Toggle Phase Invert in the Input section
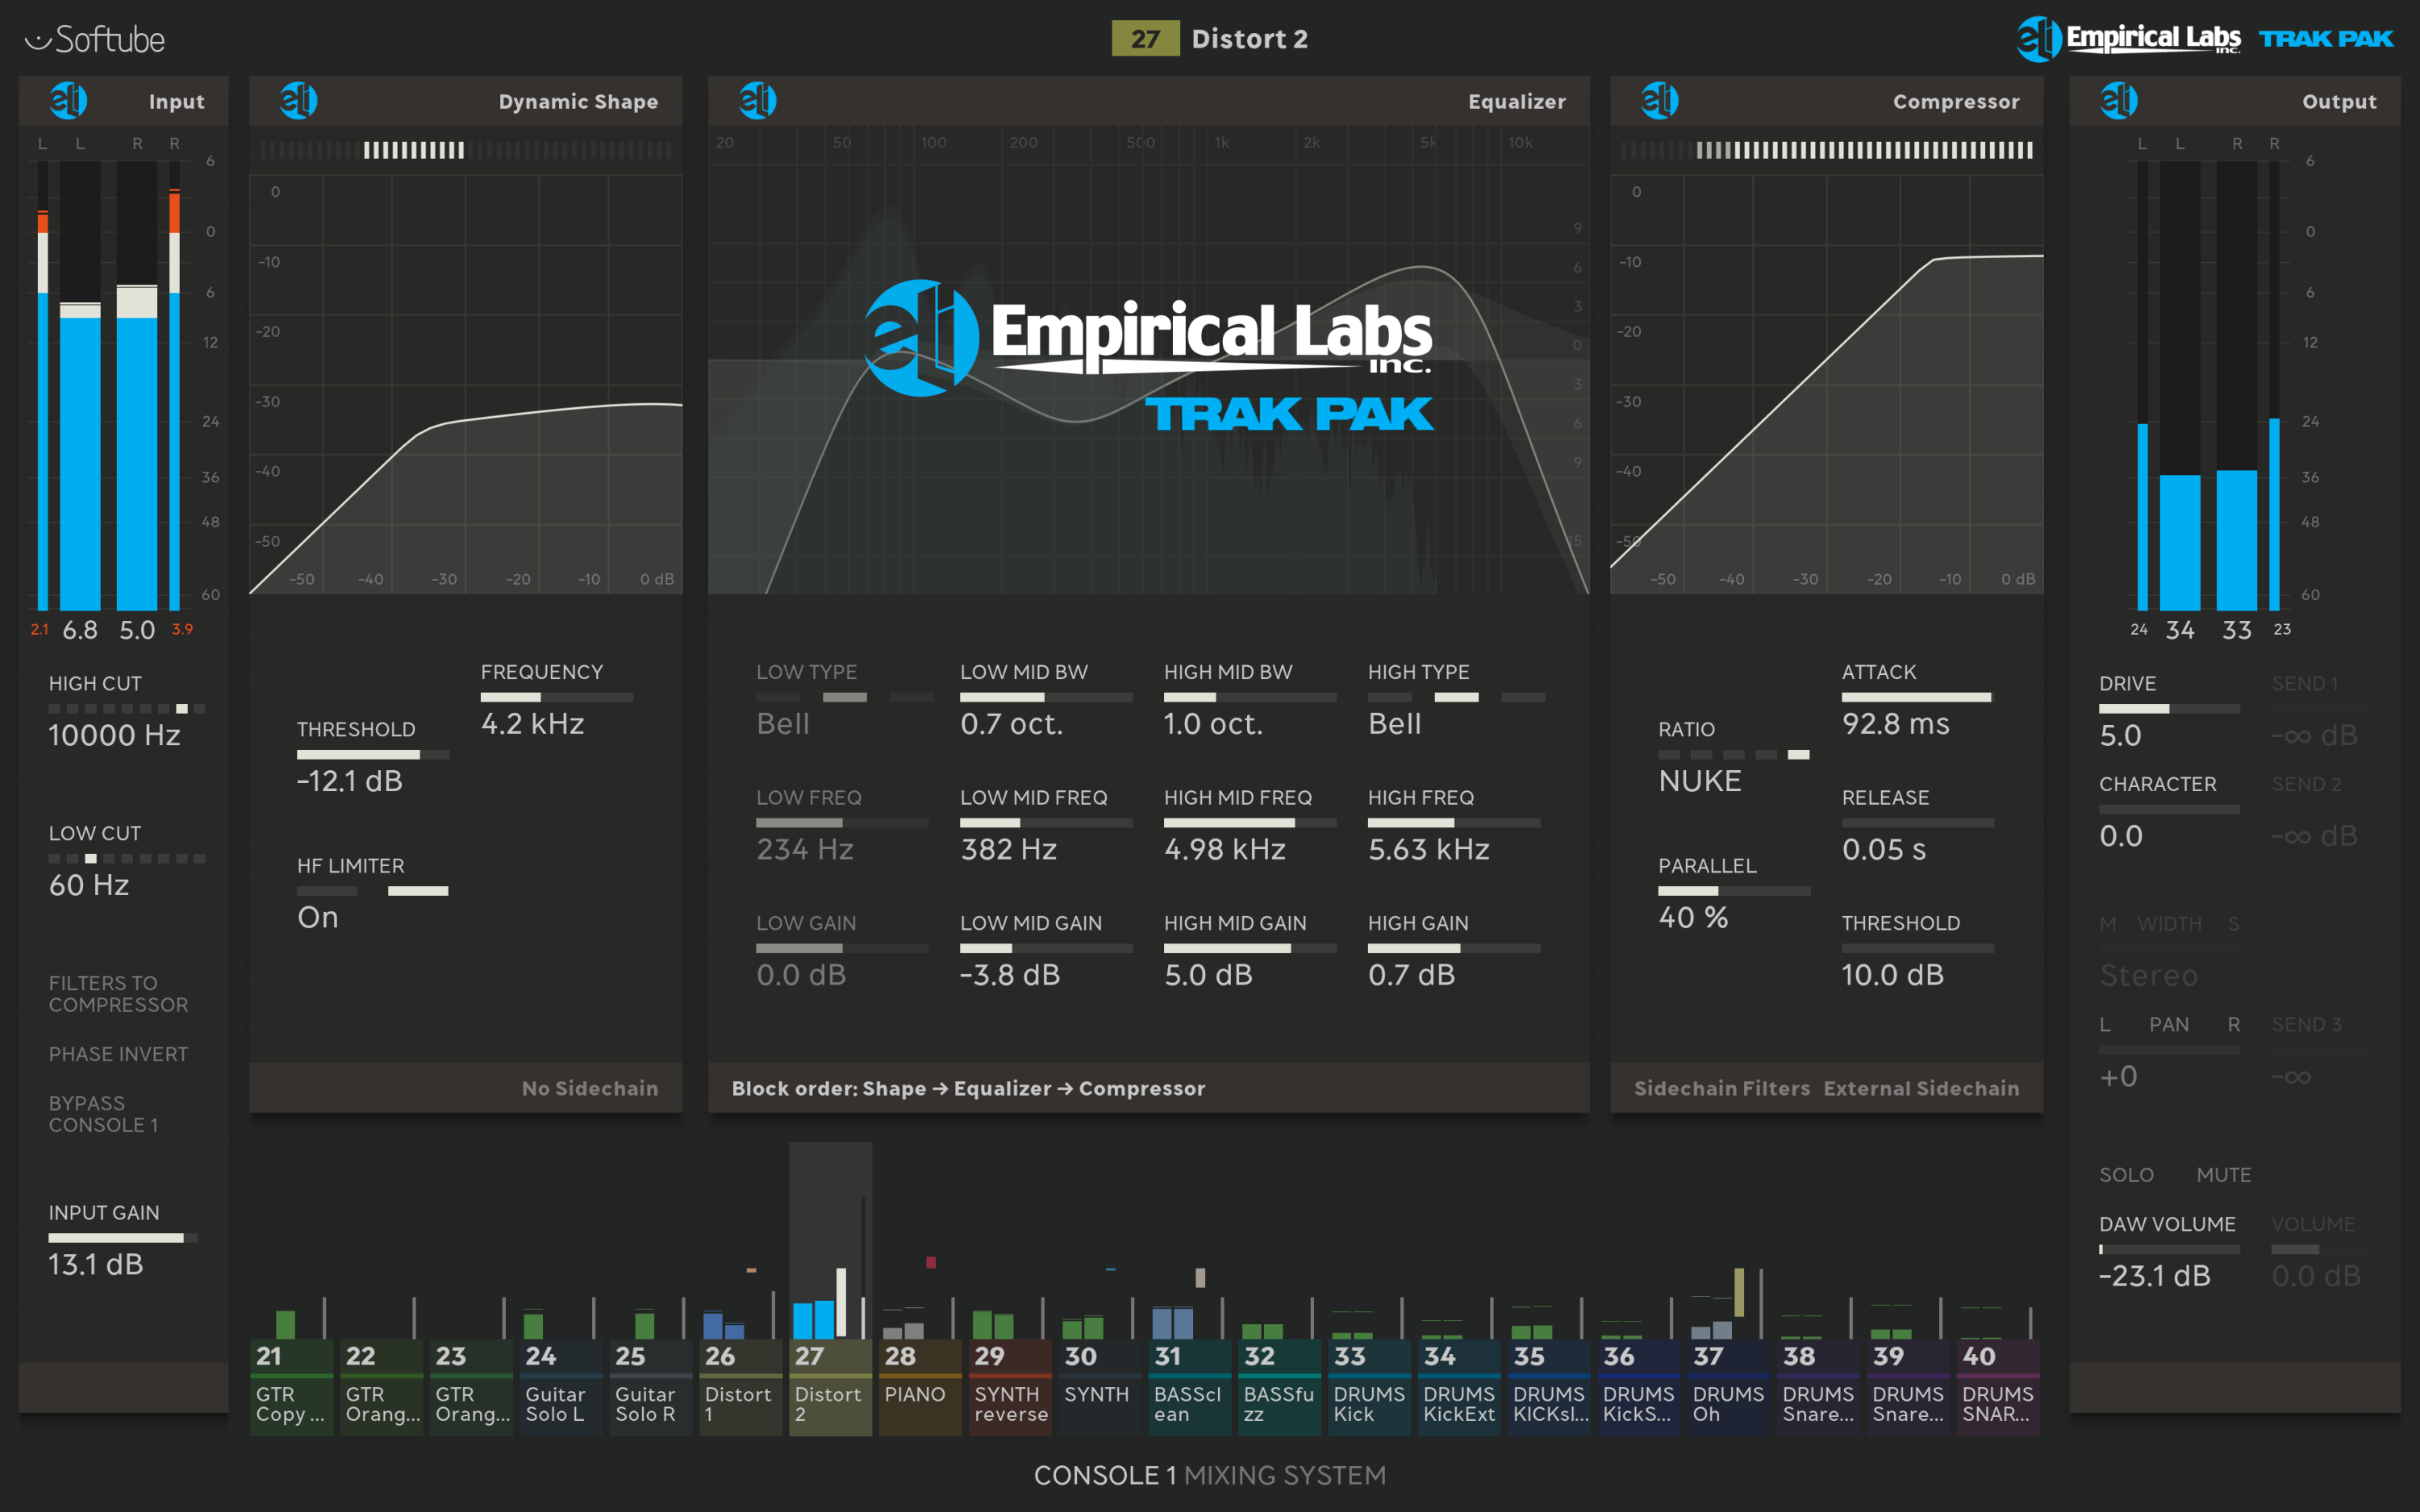The image size is (2420, 1512). click(x=118, y=1054)
